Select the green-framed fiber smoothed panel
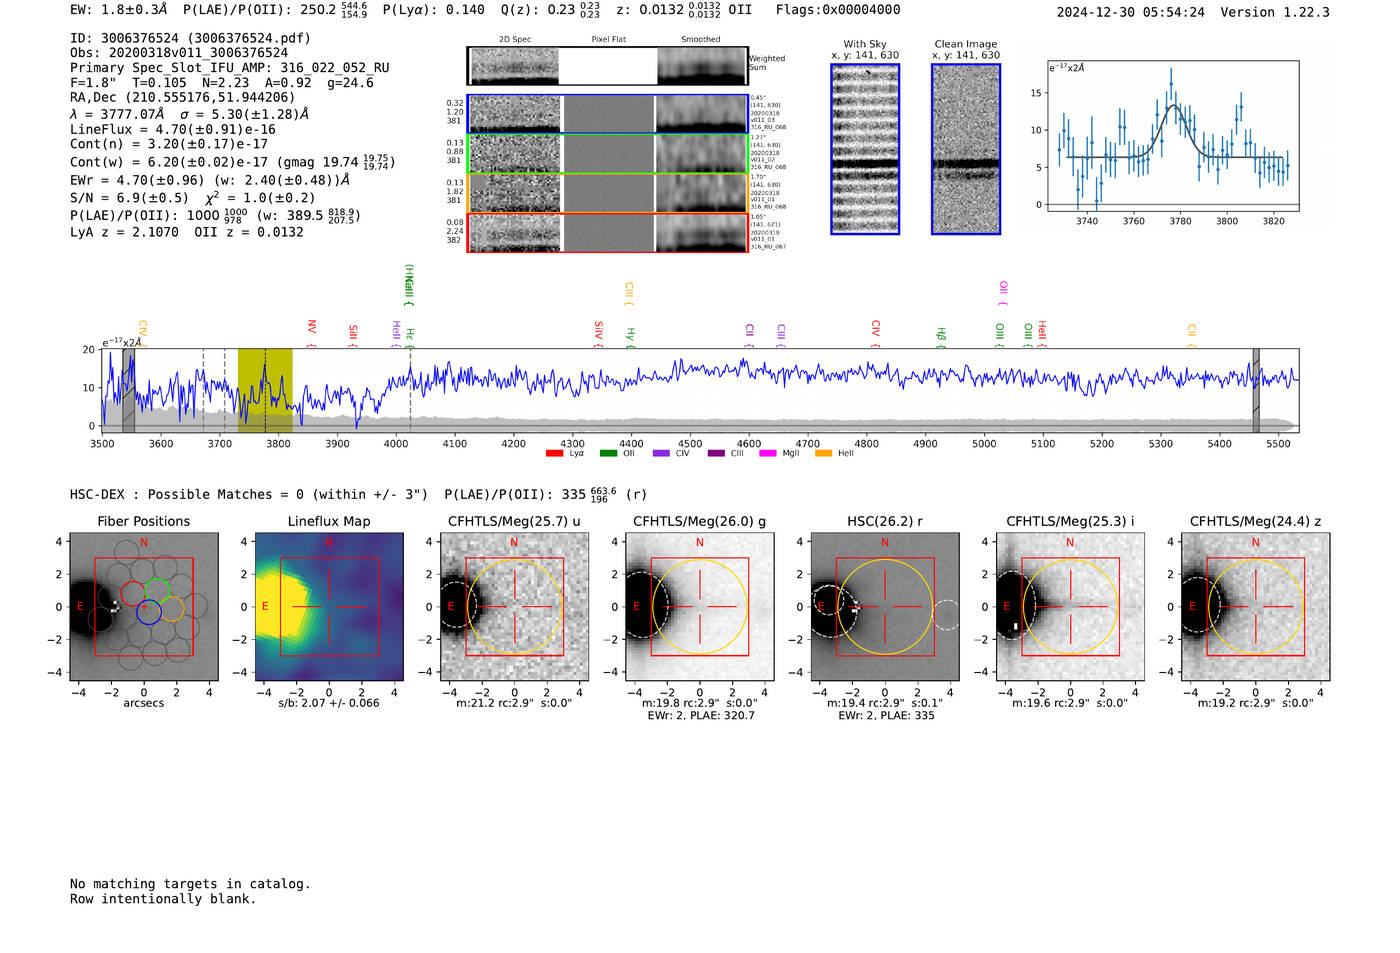Viewport: 1400px width, 953px height. [x=701, y=154]
